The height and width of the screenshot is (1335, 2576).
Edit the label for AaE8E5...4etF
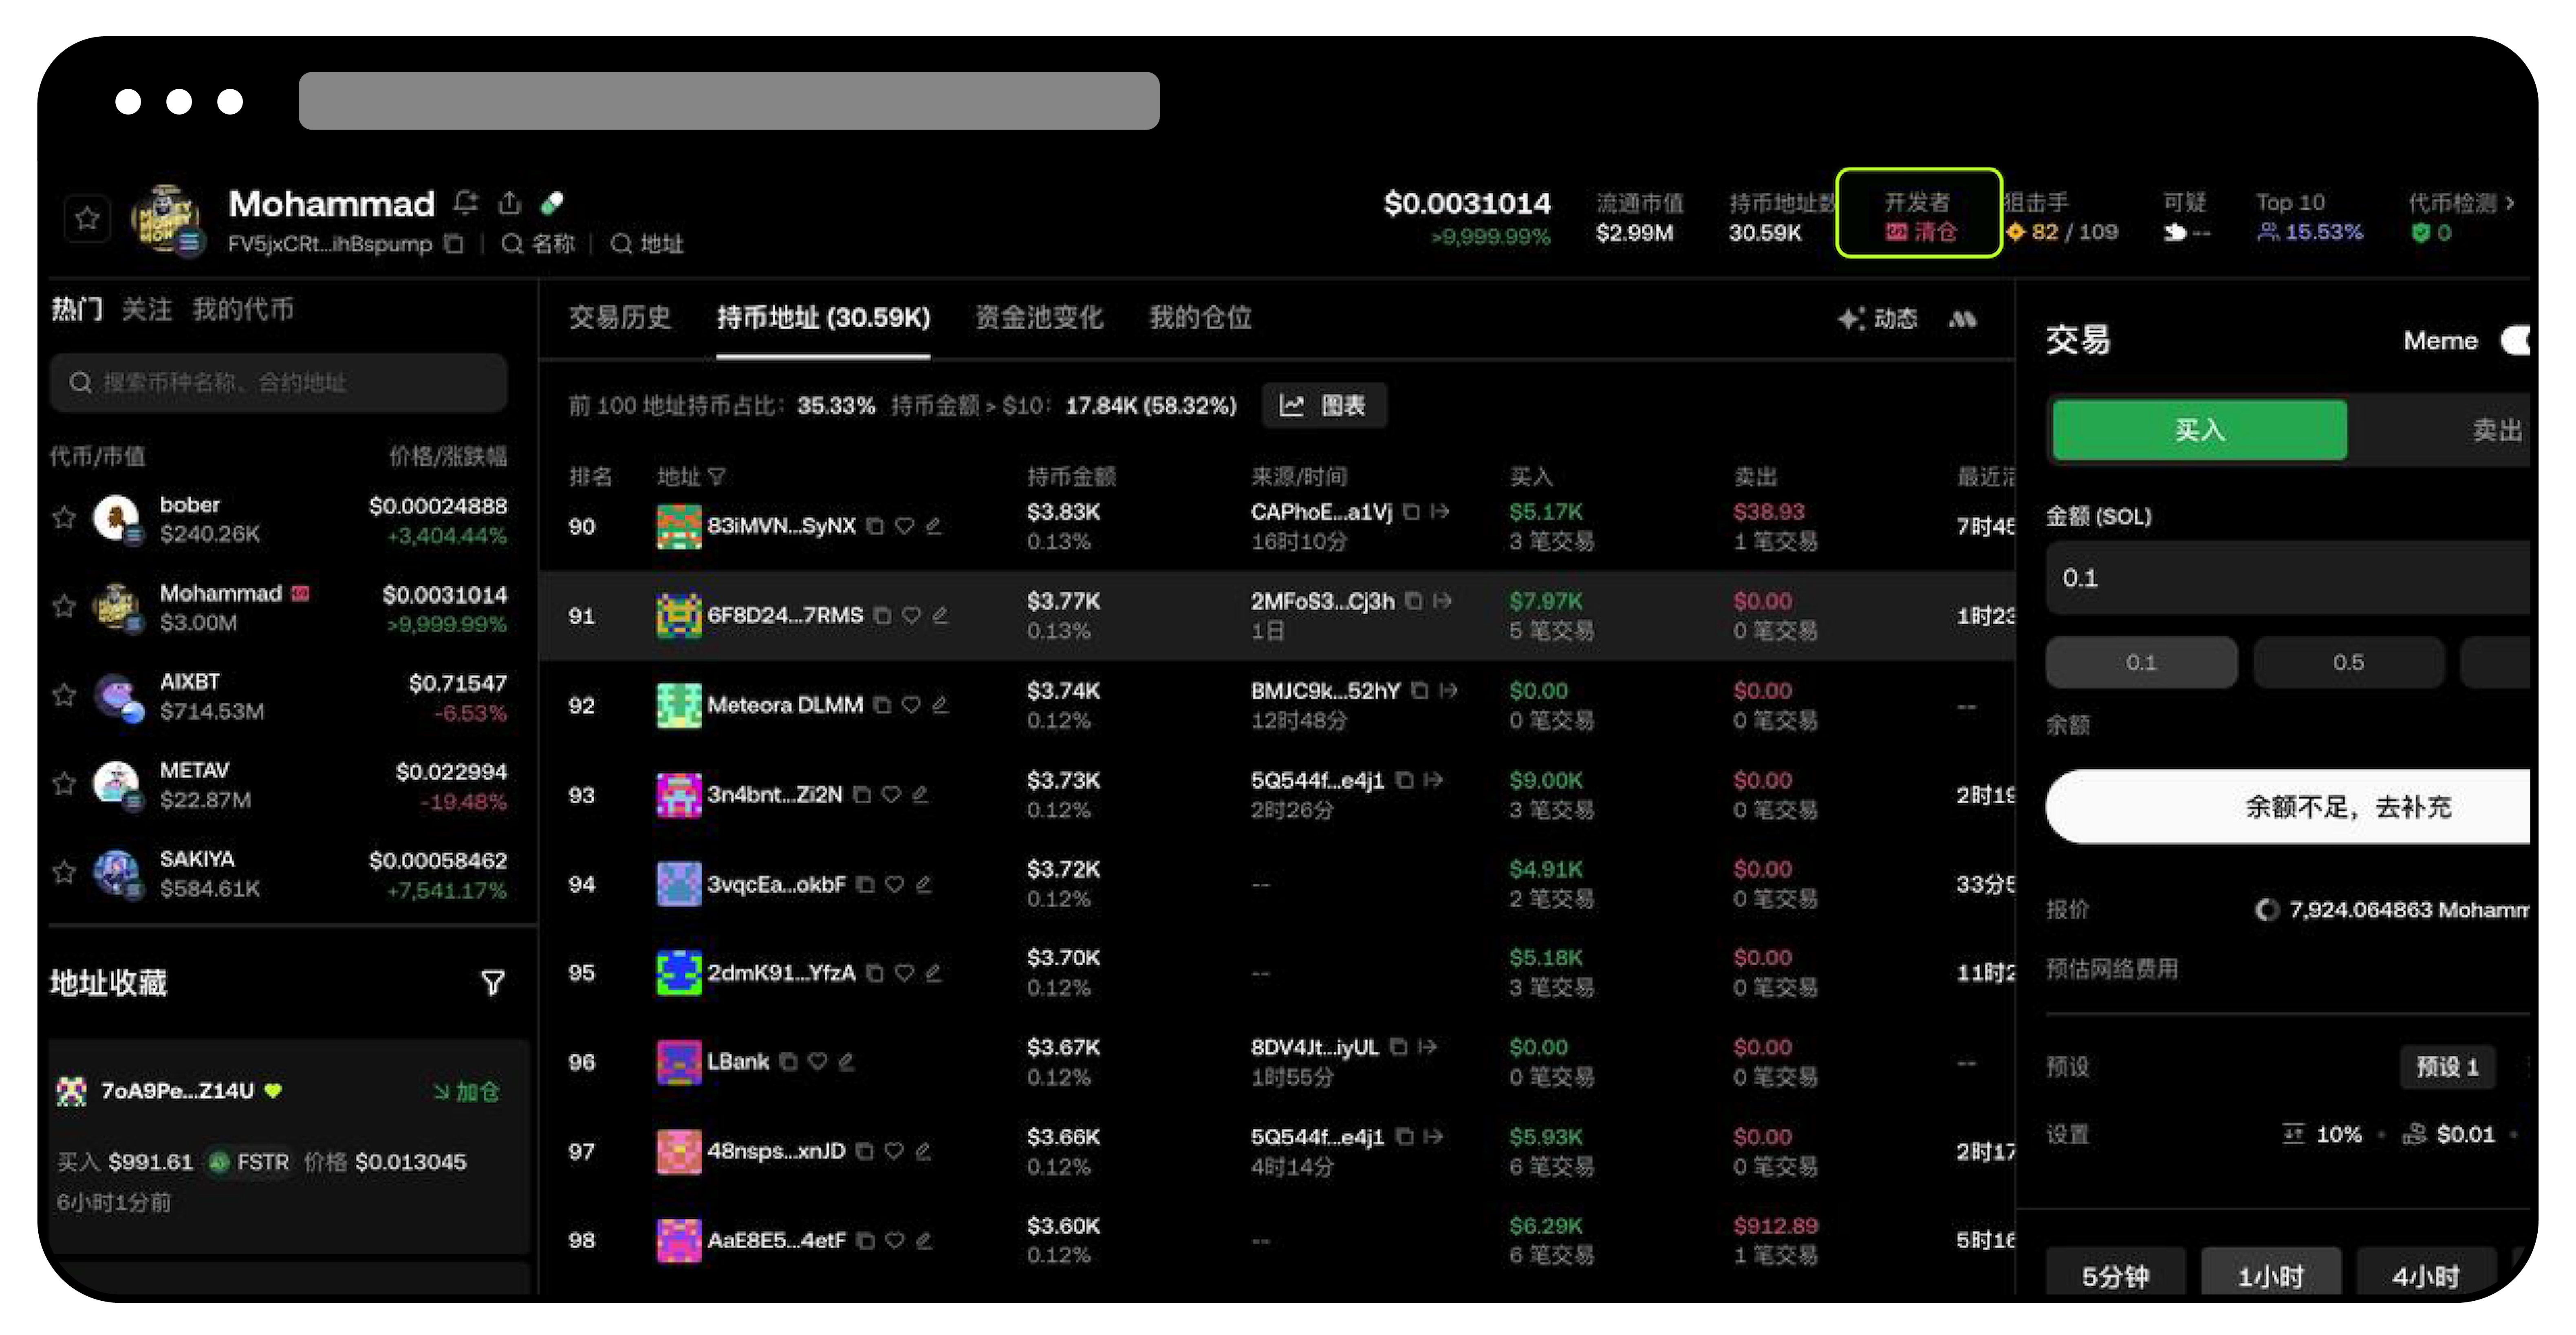pyautogui.click(x=924, y=1241)
